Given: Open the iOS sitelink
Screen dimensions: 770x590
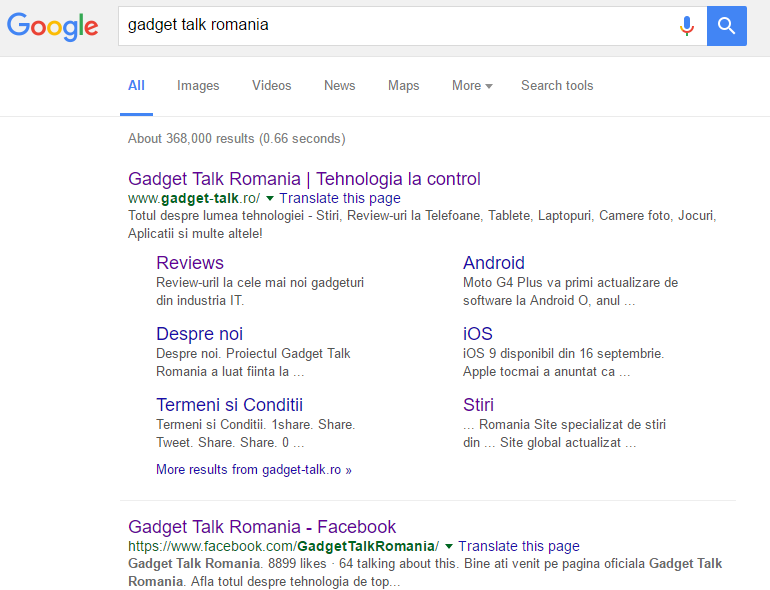Looking at the screenshot, I should pyautogui.click(x=477, y=334).
